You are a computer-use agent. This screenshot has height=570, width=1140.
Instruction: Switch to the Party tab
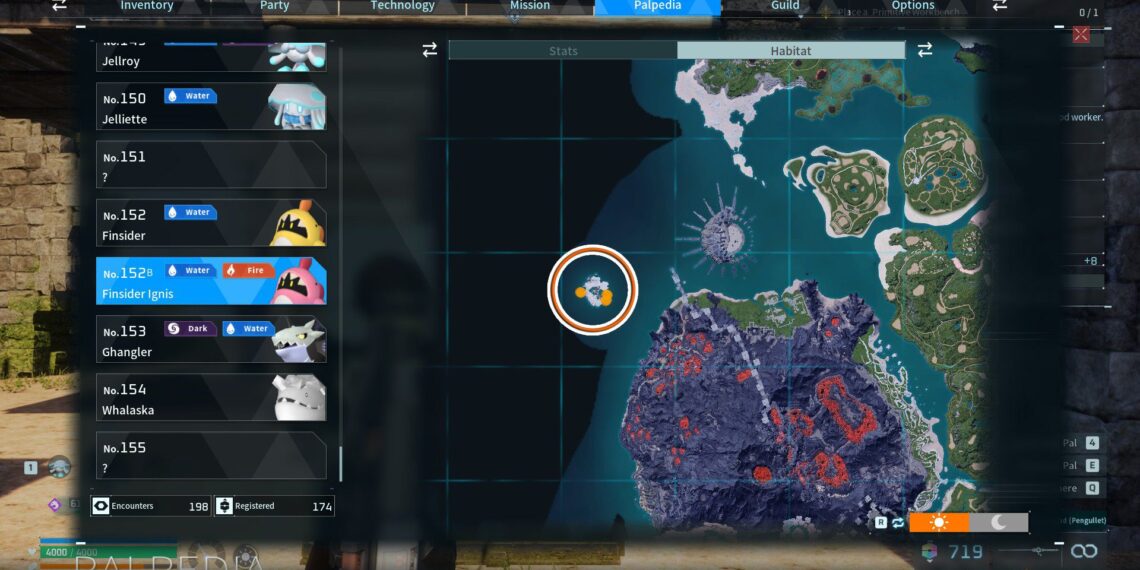pyautogui.click(x=275, y=7)
